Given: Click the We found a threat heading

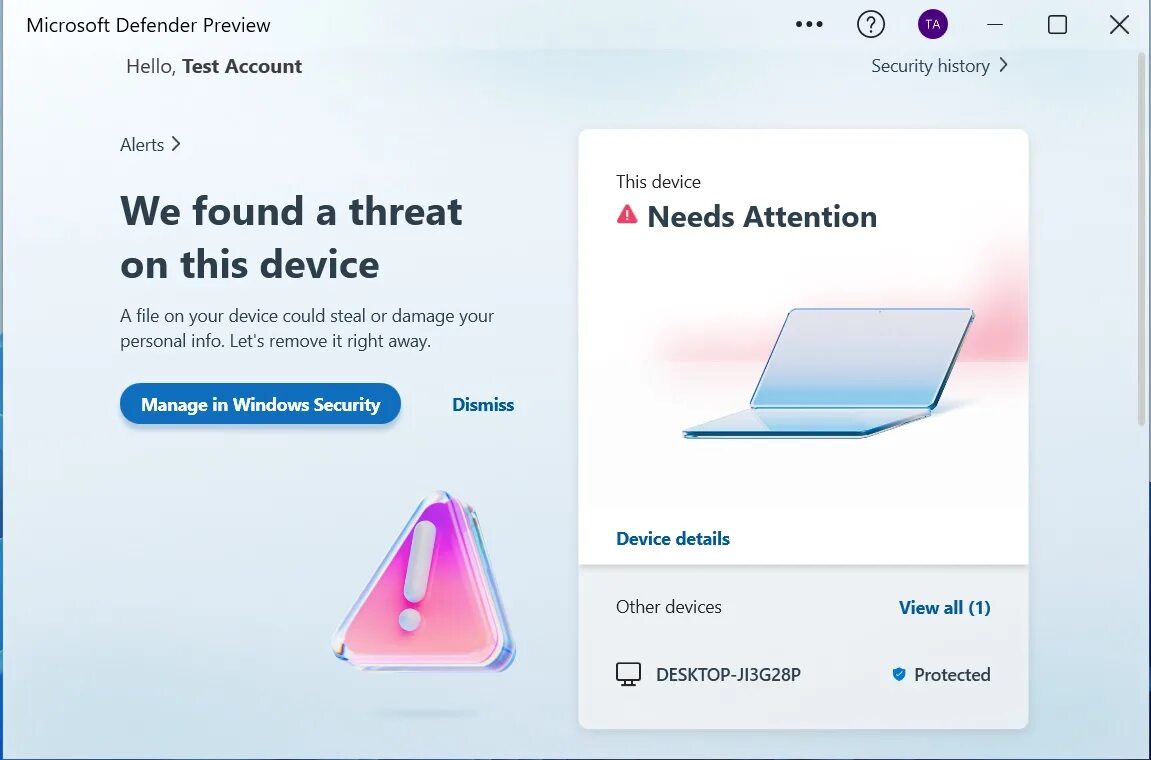Looking at the screenshot, I should [x=291, y=237].
